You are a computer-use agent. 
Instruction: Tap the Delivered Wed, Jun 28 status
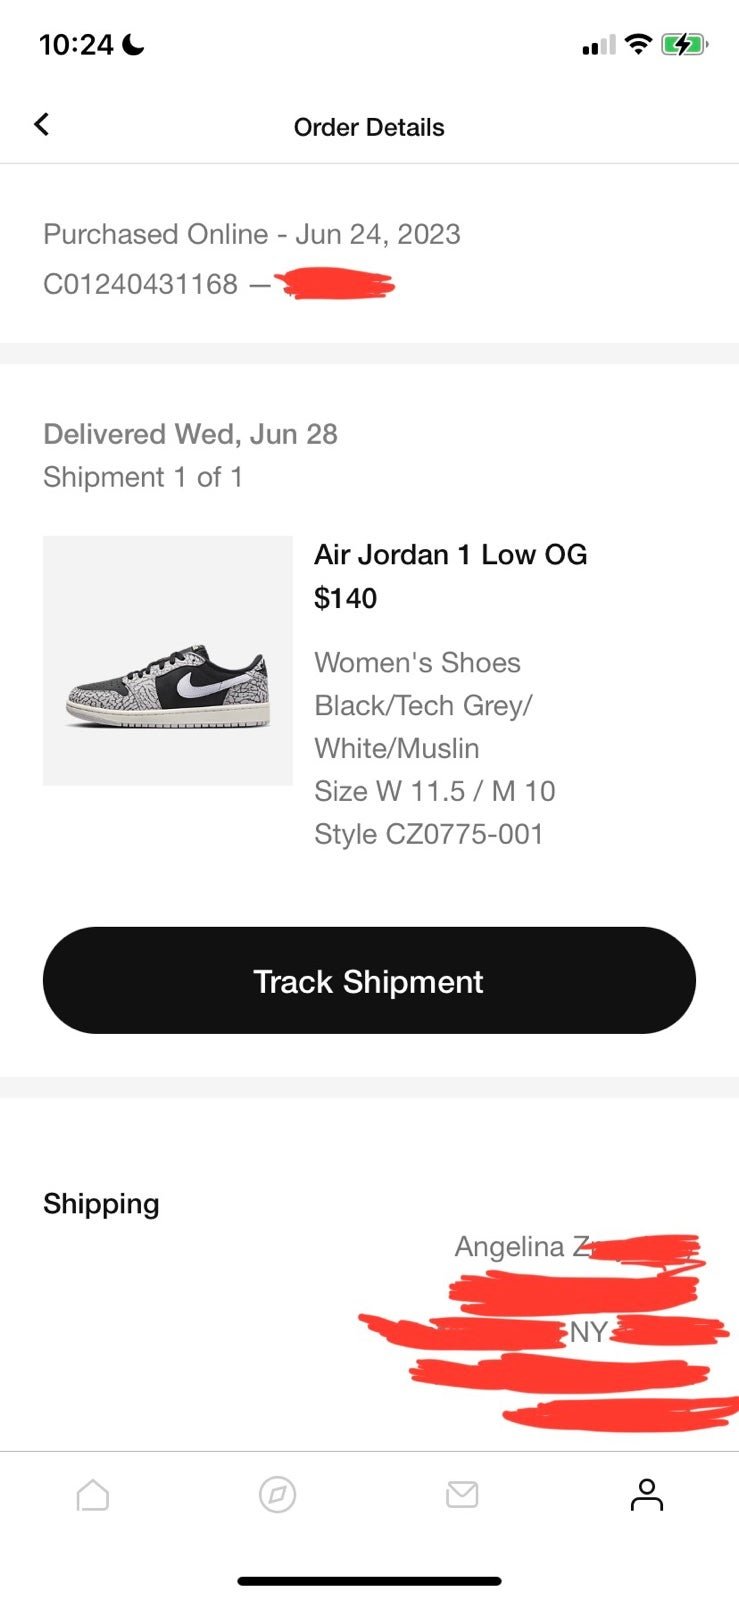(190, 434)
